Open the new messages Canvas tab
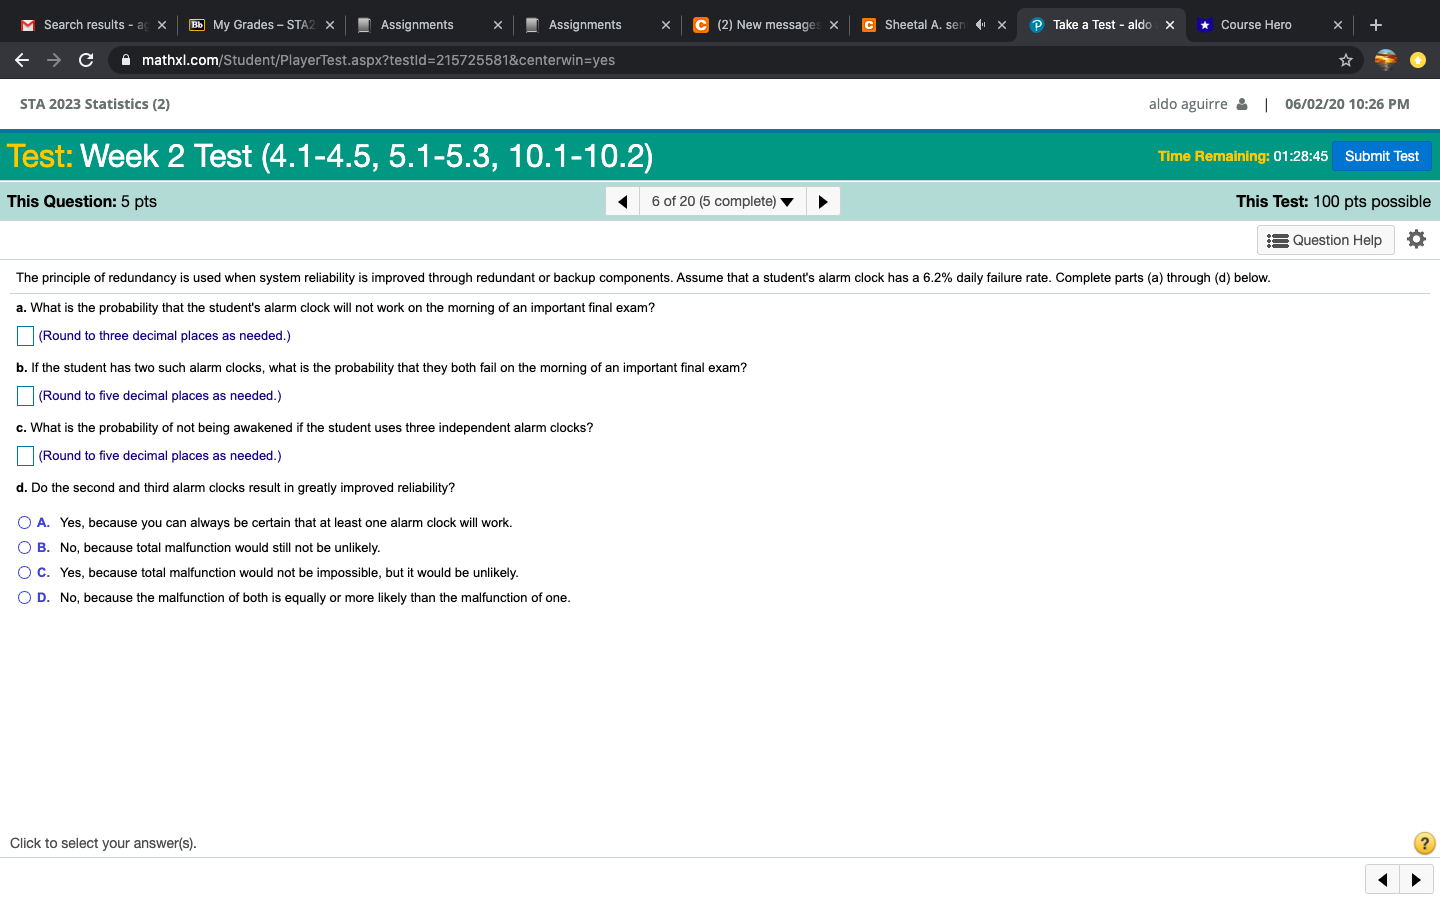 pyautogui.click(x=765, y=24)
